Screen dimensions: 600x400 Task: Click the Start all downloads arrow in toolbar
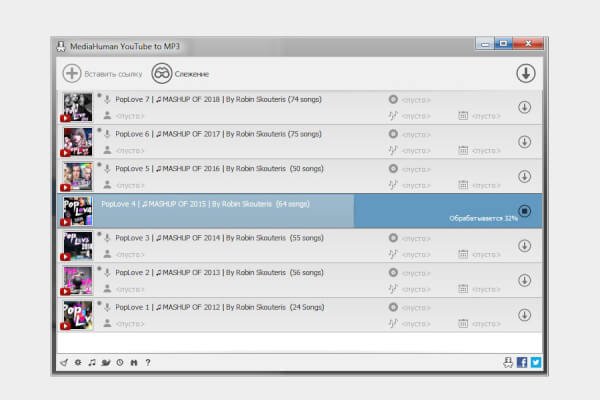[x=526, y=73]
